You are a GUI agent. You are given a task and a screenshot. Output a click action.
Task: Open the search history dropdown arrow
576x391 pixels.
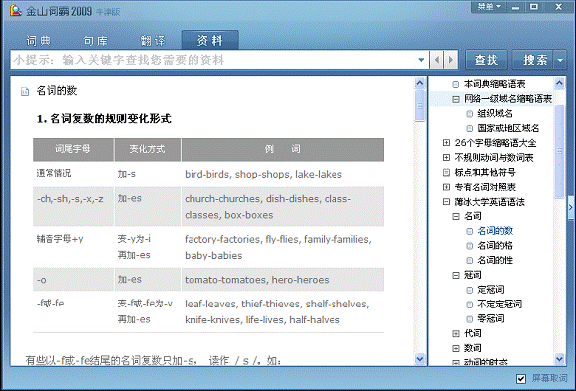[x=421, y=60]
